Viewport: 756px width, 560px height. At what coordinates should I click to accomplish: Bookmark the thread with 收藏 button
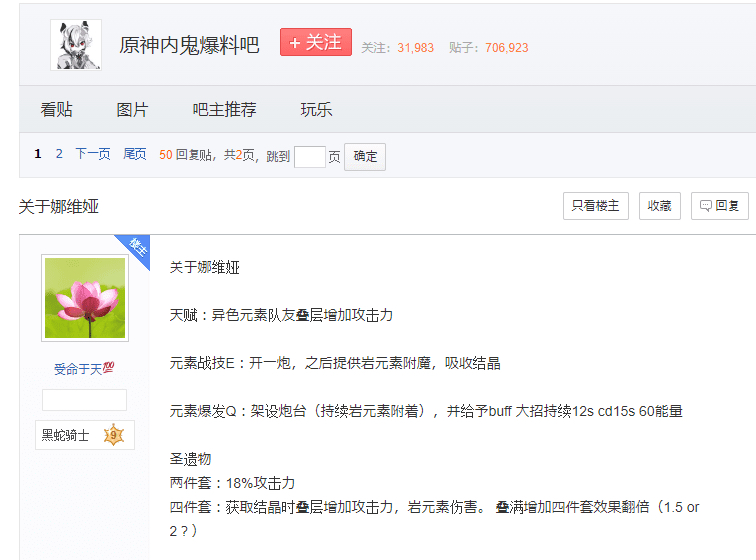[x=660, y=206]
